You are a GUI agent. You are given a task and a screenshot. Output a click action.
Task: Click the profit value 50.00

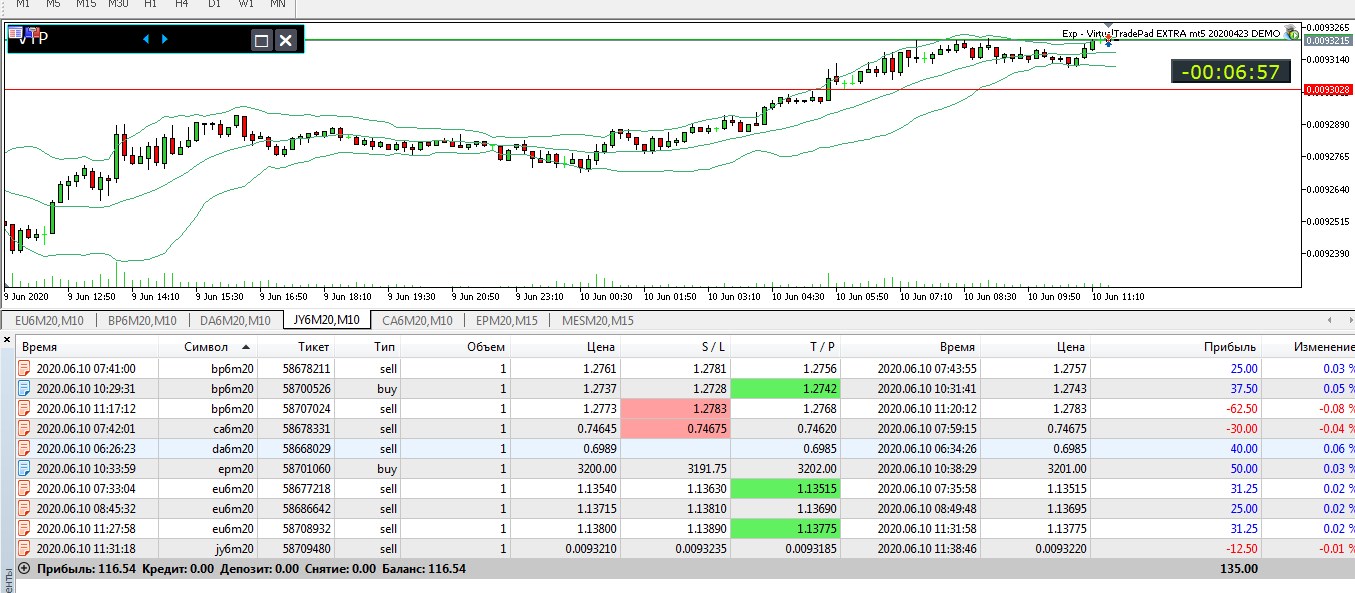coord(1243,468)
